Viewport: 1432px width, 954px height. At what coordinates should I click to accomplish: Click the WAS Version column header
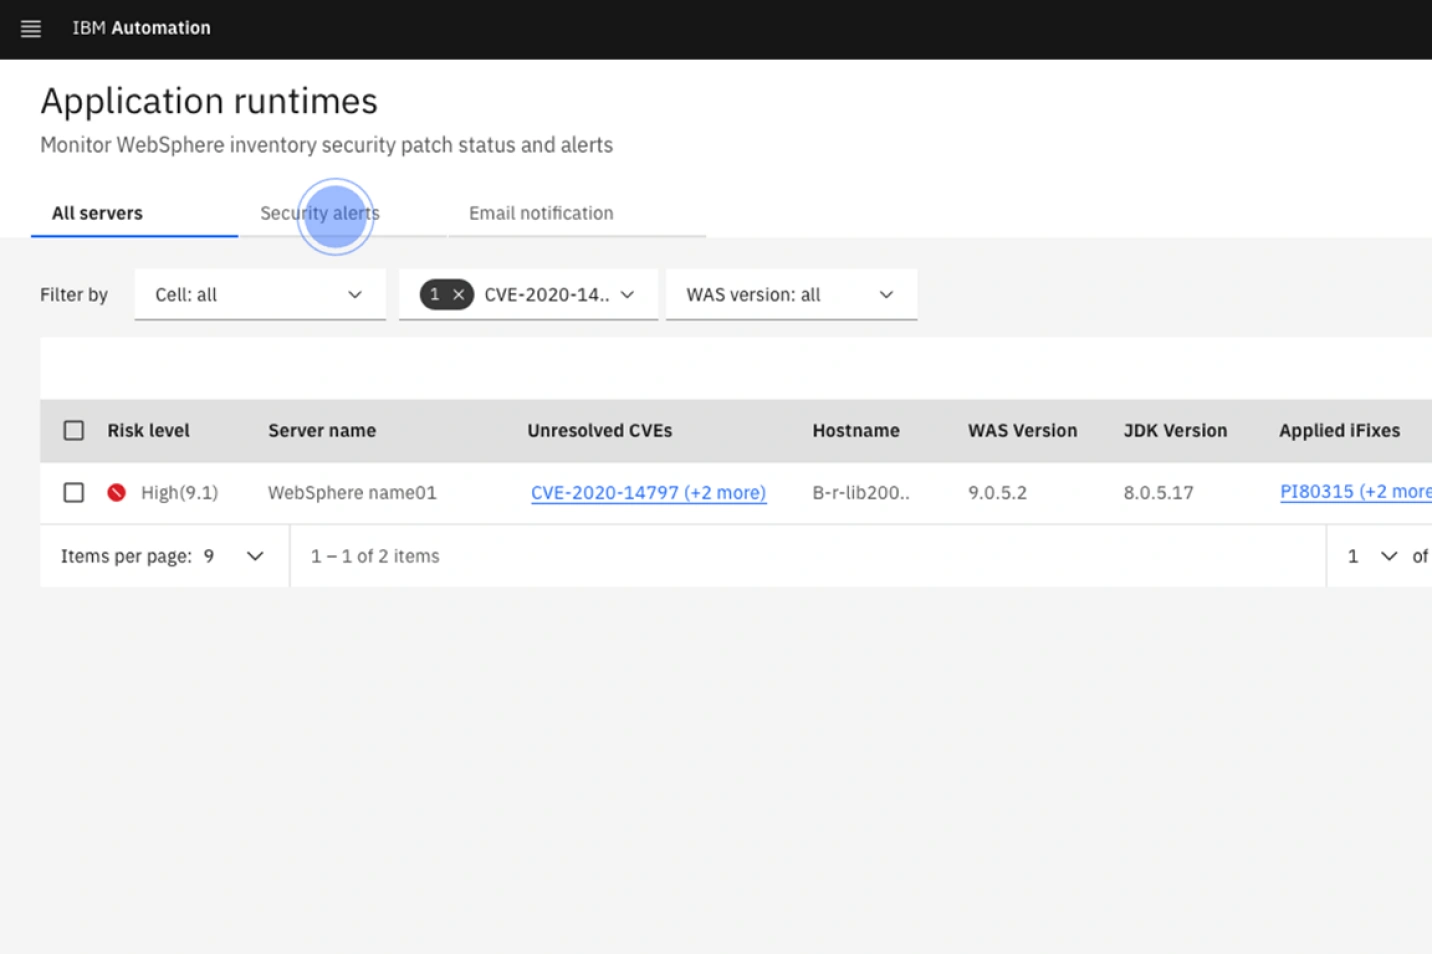coord(1022,431)
